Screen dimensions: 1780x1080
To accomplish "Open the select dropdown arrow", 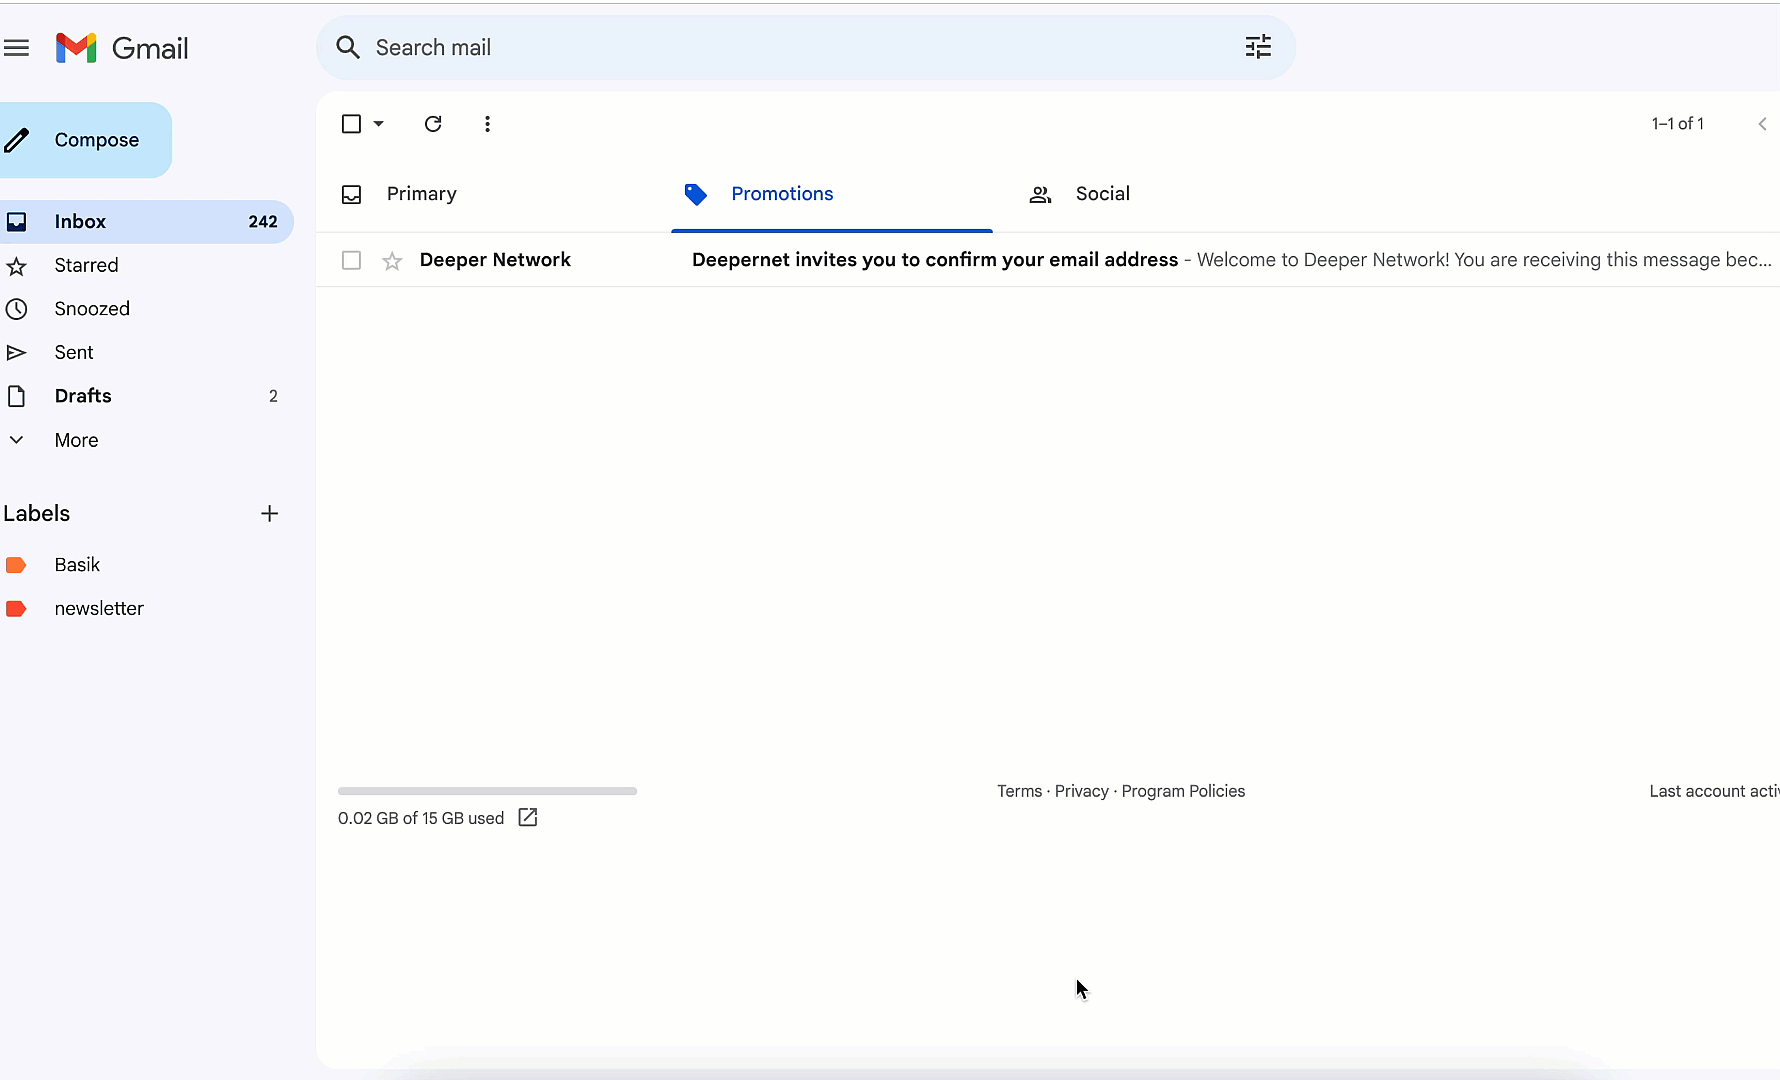I will coord(379,124).
